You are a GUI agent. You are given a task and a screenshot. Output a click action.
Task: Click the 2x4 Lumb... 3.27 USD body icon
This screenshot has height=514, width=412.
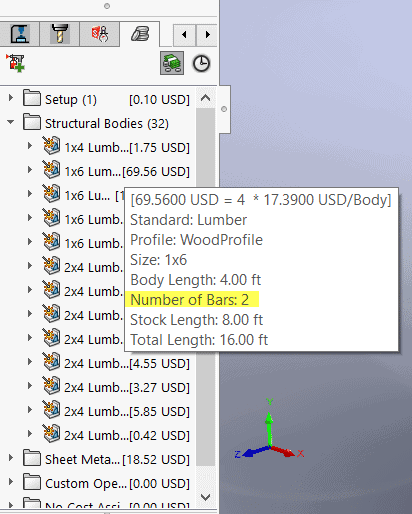coord(51,386)
